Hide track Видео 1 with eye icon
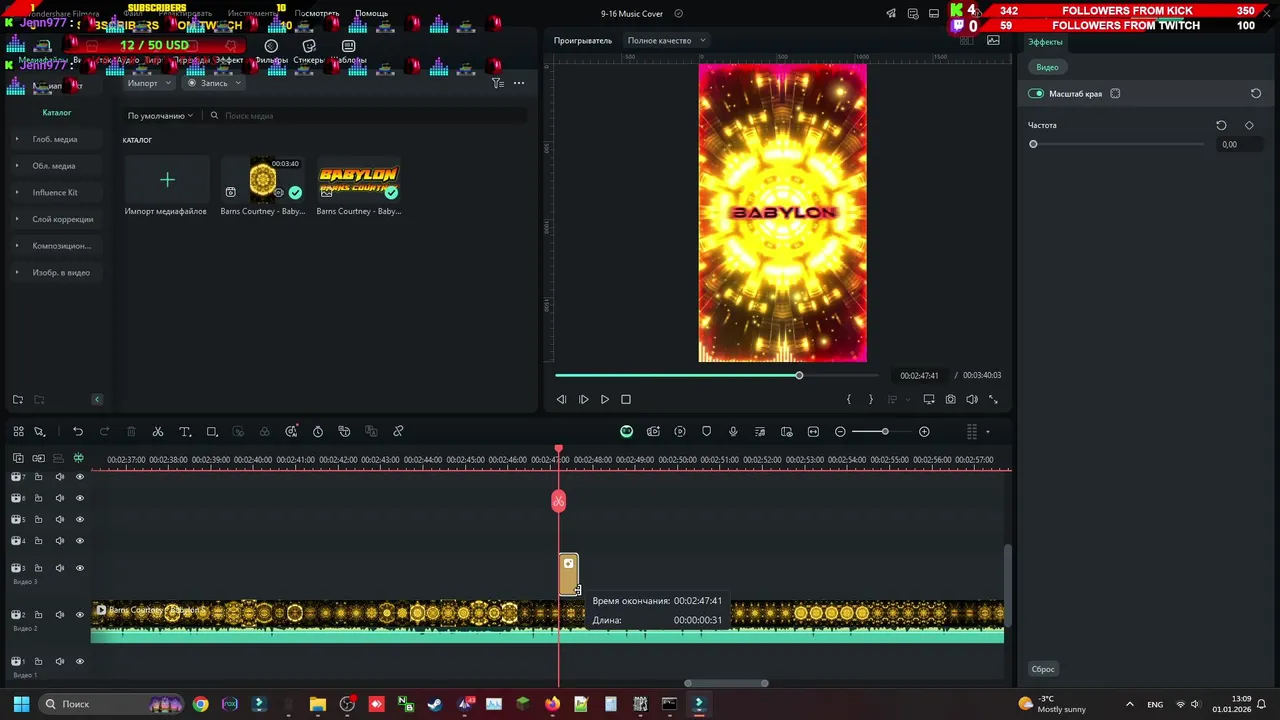The width and height of the screenshot is (1280, 720). point(80,662)
